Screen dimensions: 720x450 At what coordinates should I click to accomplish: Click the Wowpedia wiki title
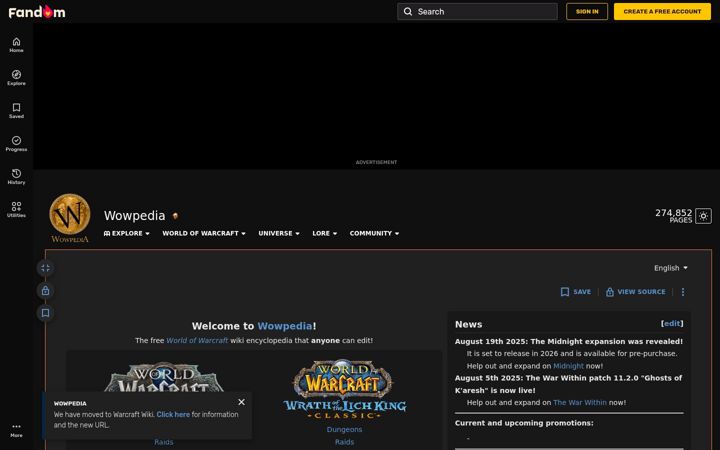click(x=135, y=215)
